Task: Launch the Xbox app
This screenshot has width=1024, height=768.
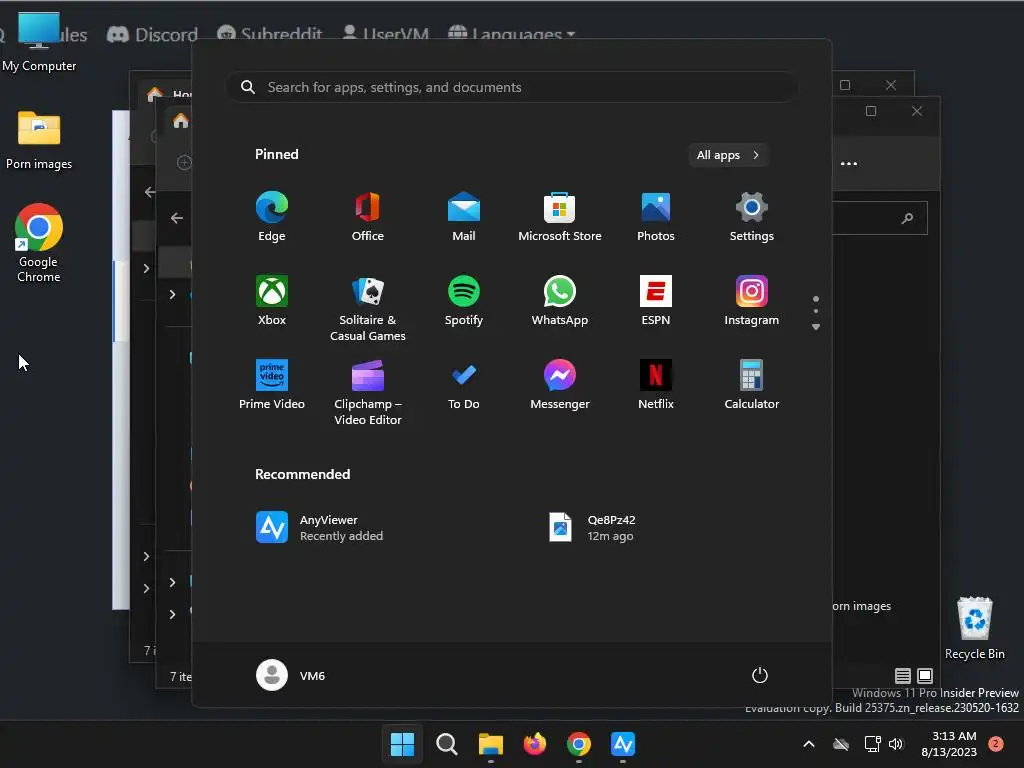Action: [x=272, y=300]
